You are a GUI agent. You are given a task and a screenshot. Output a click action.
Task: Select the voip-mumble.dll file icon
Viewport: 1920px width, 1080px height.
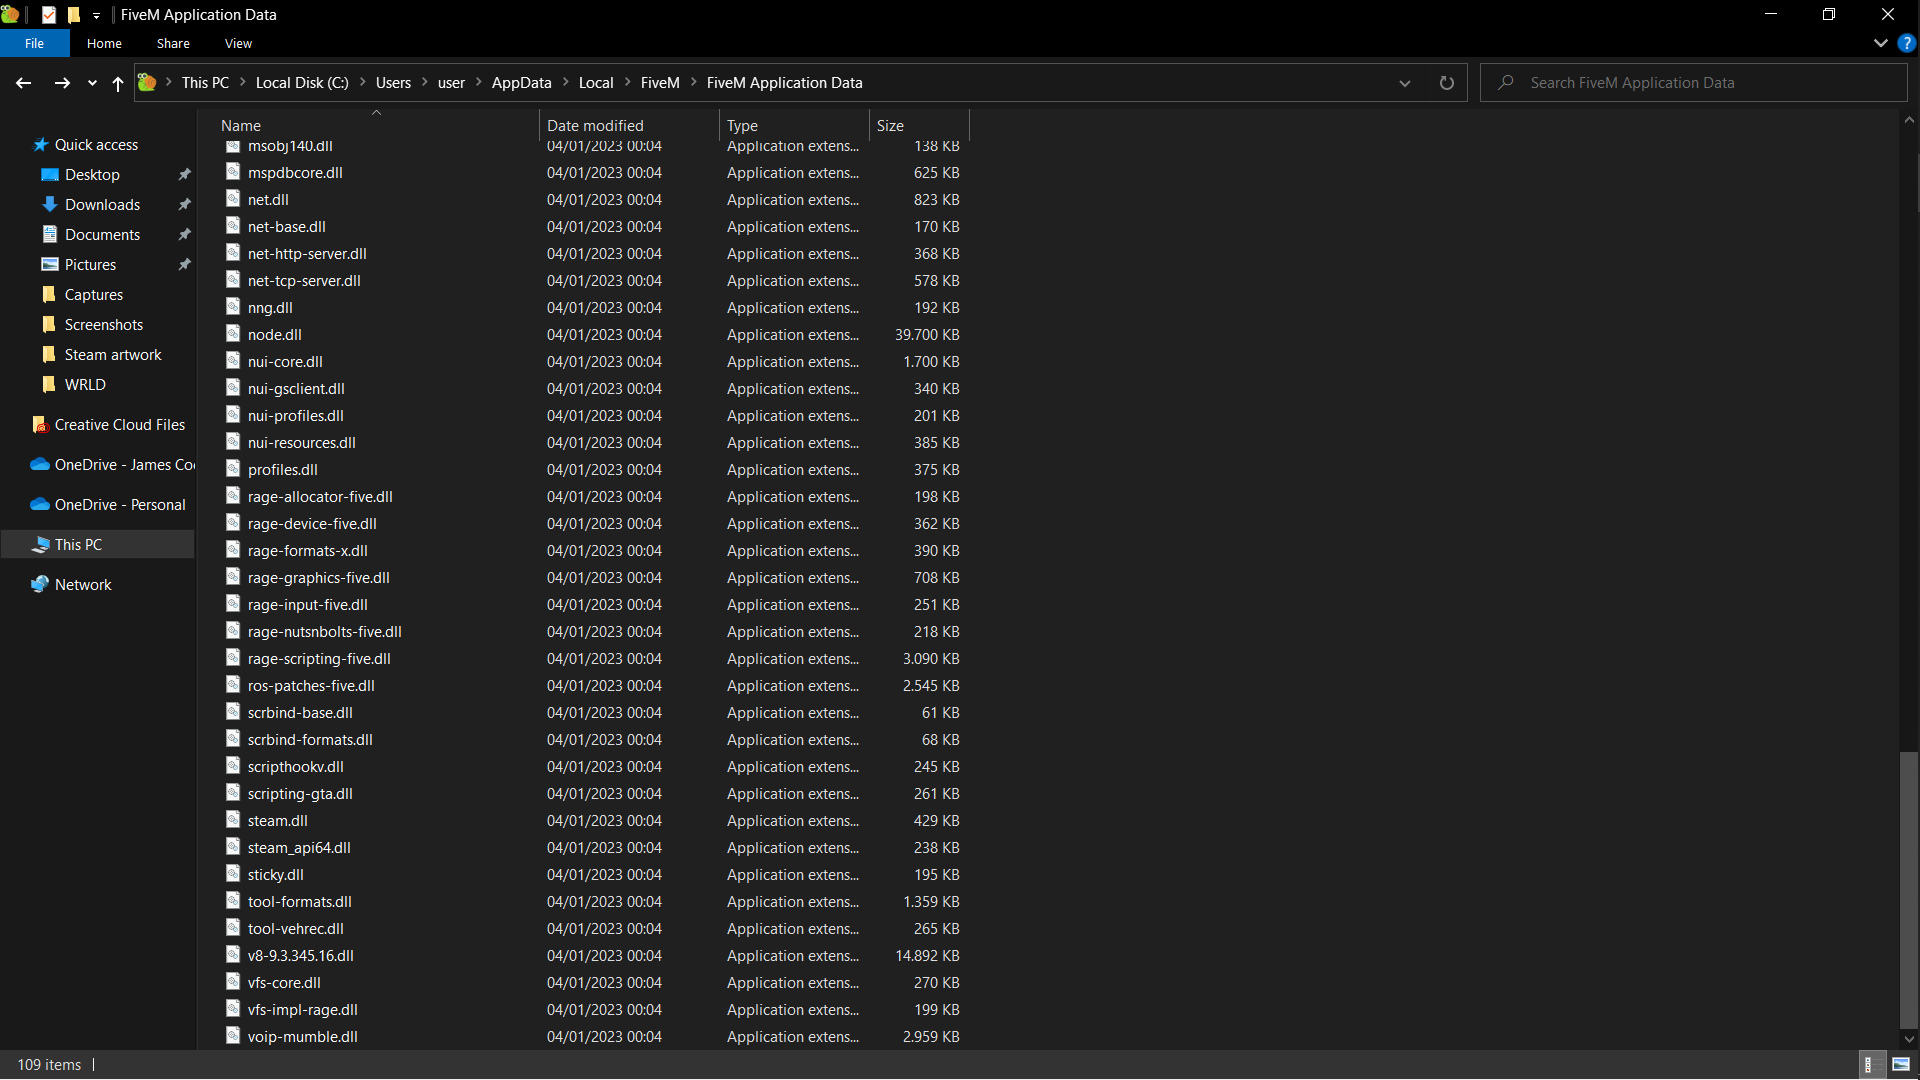(233, 1036)
